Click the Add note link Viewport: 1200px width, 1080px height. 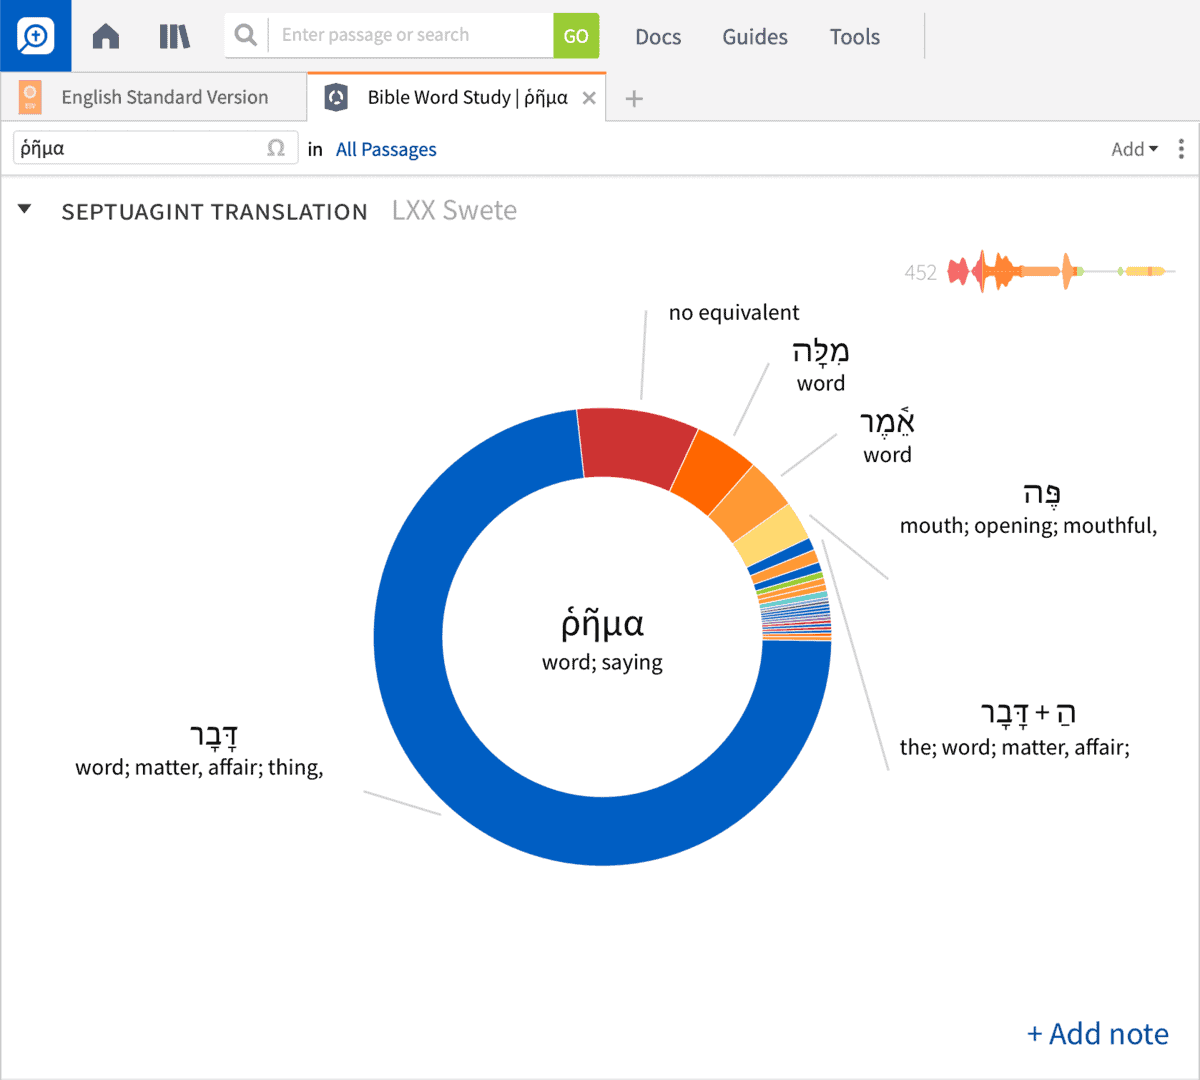(x=1097, y=1033)
